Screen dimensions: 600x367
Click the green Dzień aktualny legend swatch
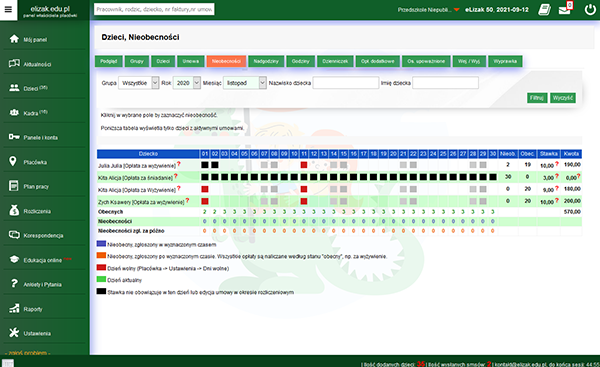[x=101, y=279]
